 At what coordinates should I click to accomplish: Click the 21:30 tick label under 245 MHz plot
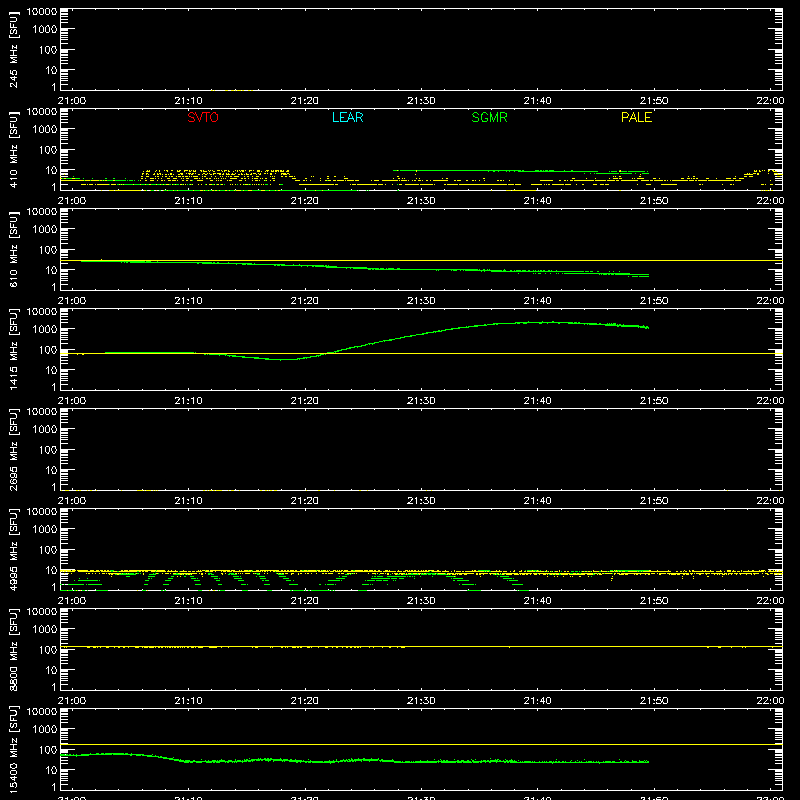421,101
